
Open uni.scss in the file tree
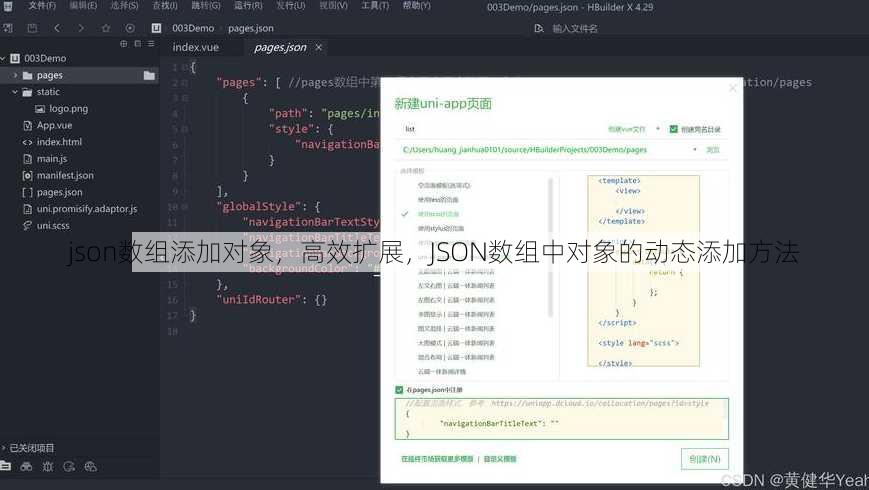(53, 226)
